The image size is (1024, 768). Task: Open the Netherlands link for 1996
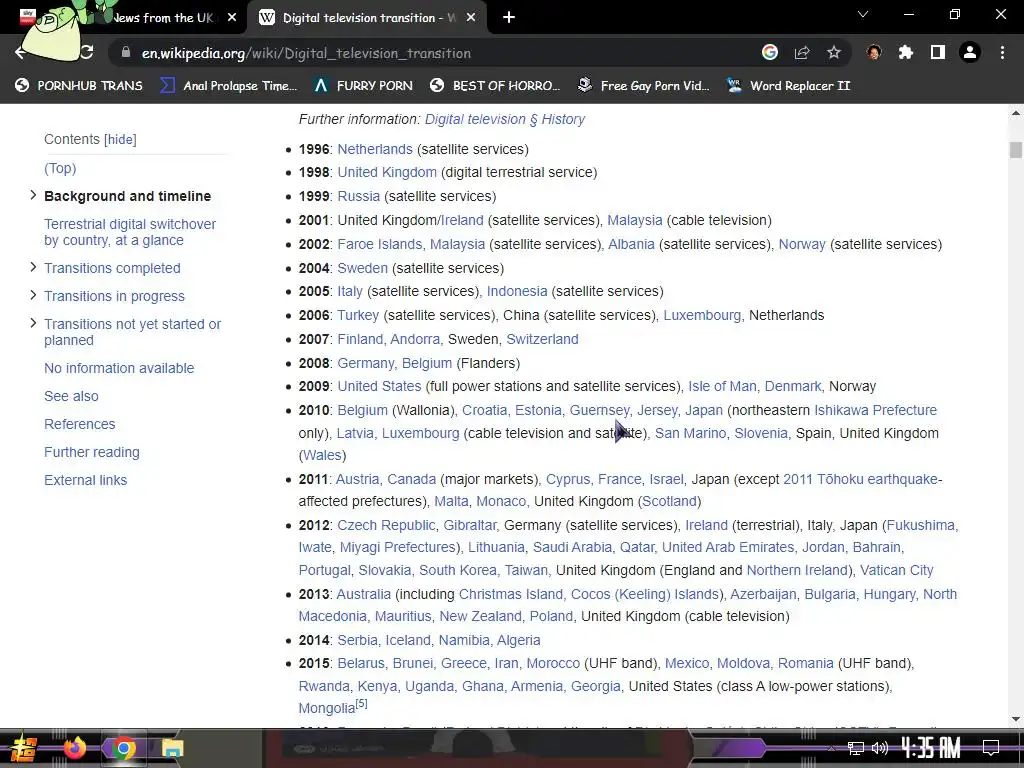tap(375, 150)
